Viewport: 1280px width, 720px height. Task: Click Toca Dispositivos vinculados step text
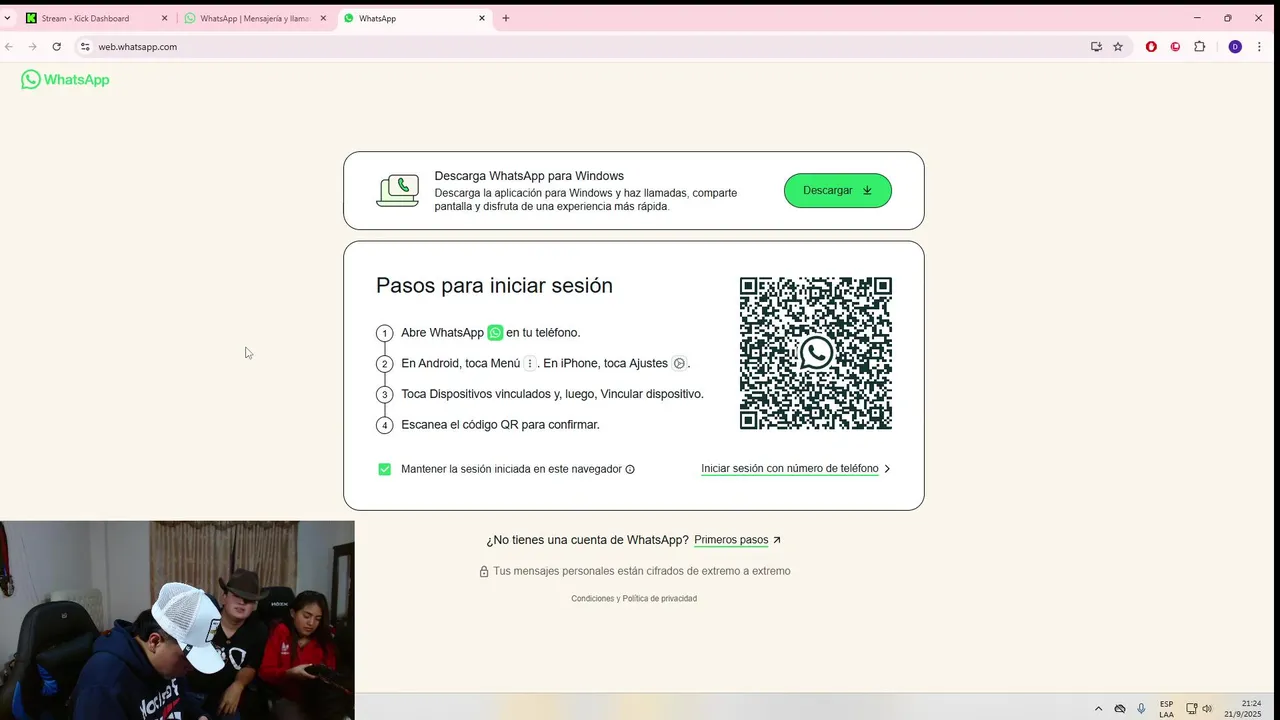(x=552, y=394)
